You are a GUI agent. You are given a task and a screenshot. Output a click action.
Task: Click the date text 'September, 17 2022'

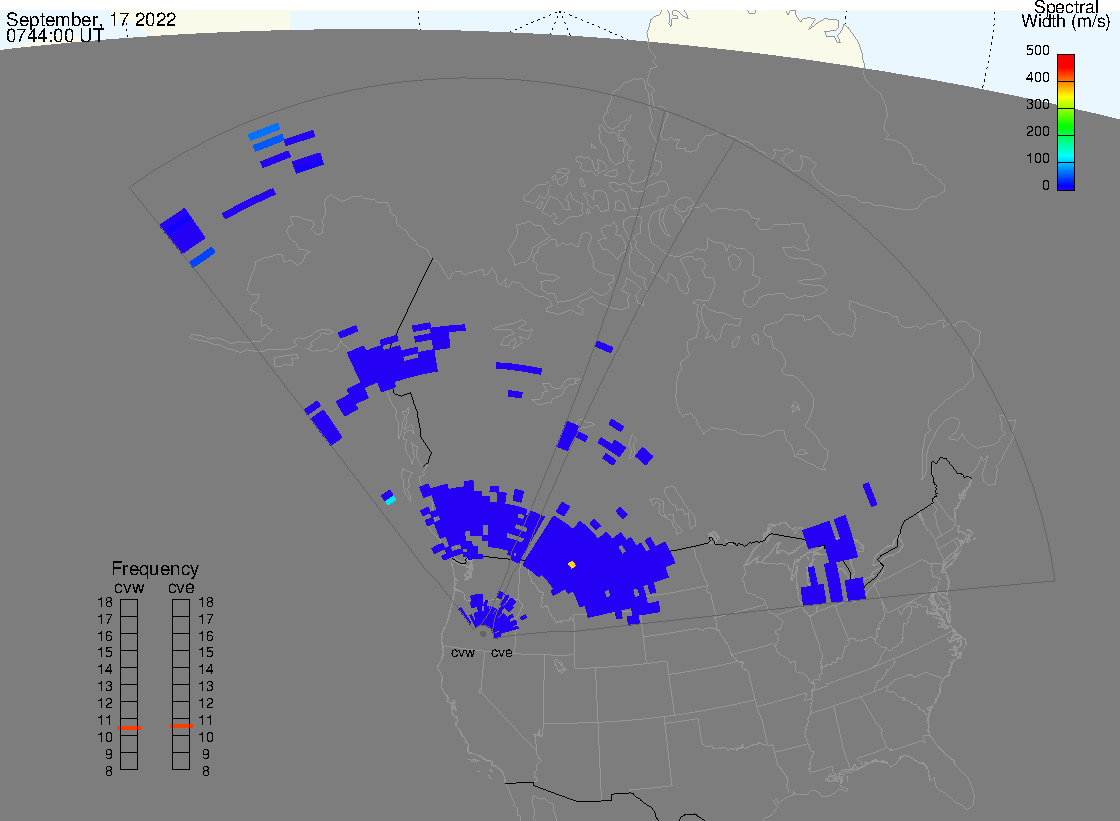91,19
